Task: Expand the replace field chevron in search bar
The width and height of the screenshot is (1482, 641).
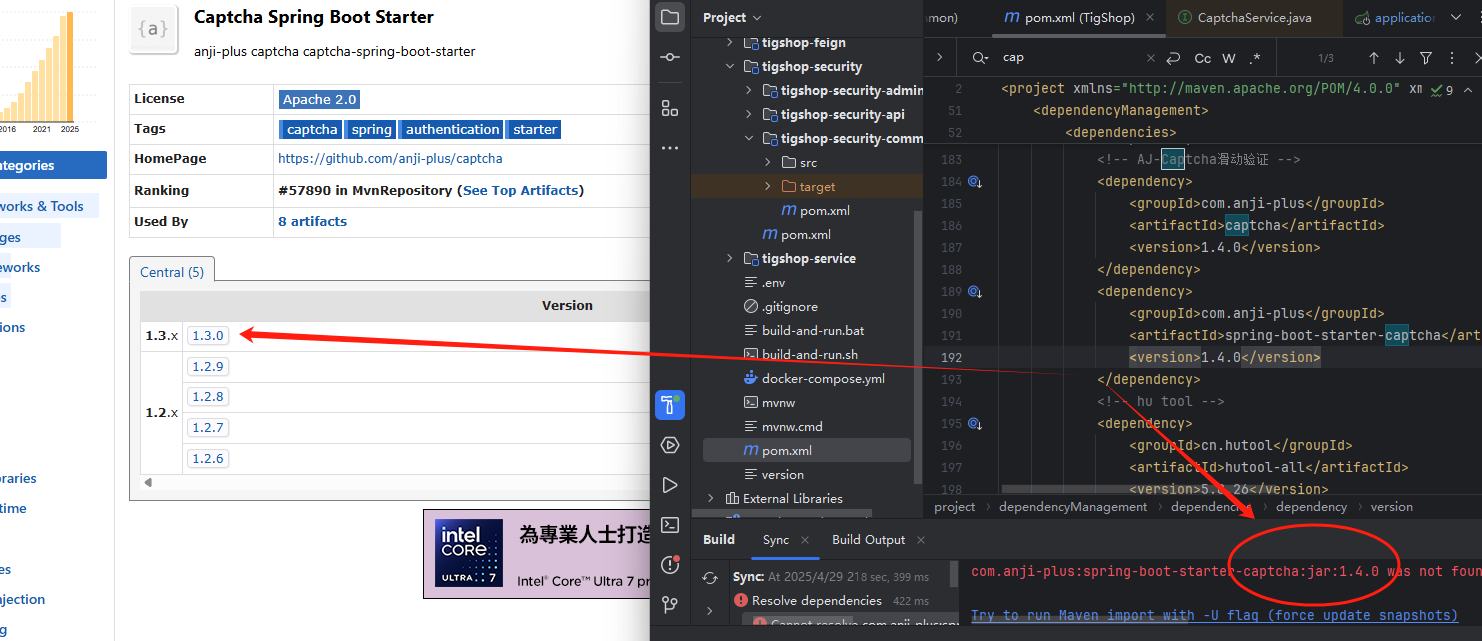Action: [940, 58]
